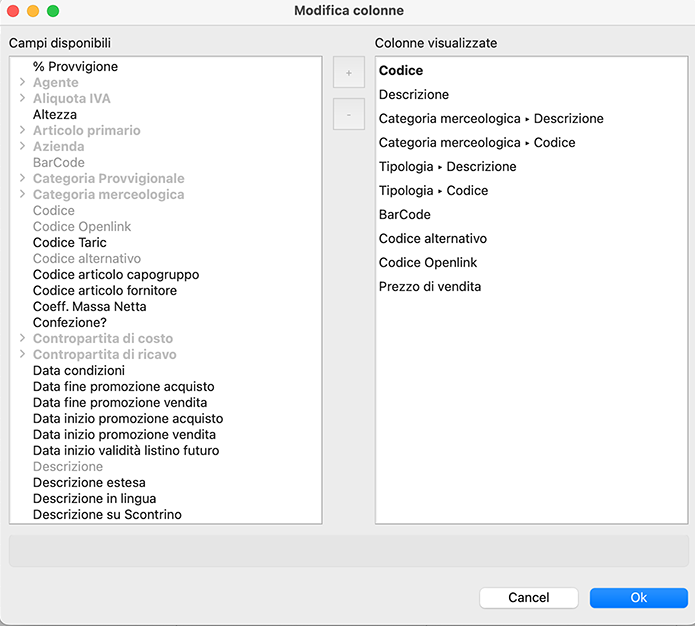695x626 pixels.
Task: Expand the Categoria merceologica node
Action: click(23, 195)
